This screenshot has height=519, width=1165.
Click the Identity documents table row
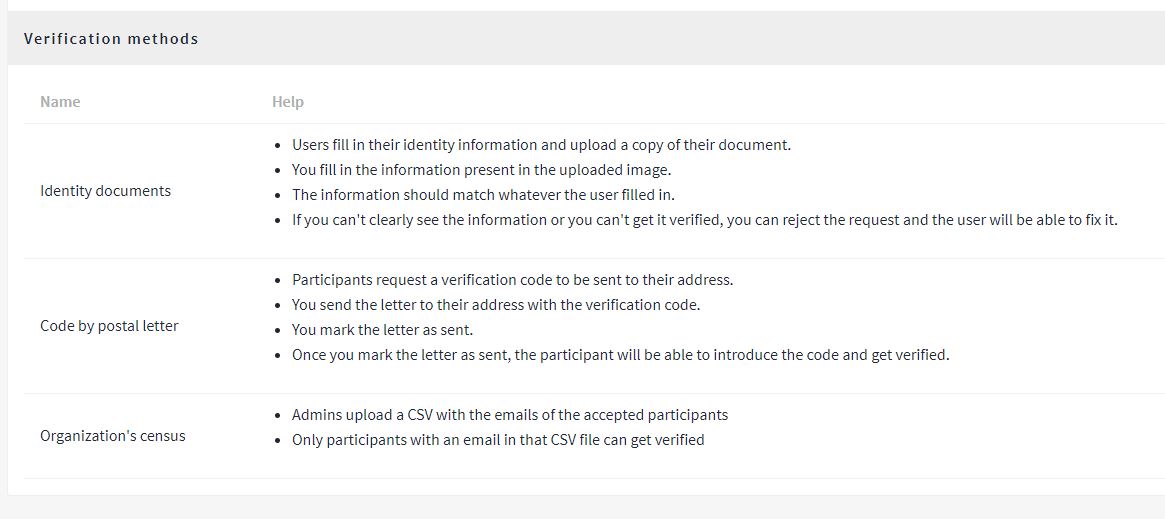(594, 191)
